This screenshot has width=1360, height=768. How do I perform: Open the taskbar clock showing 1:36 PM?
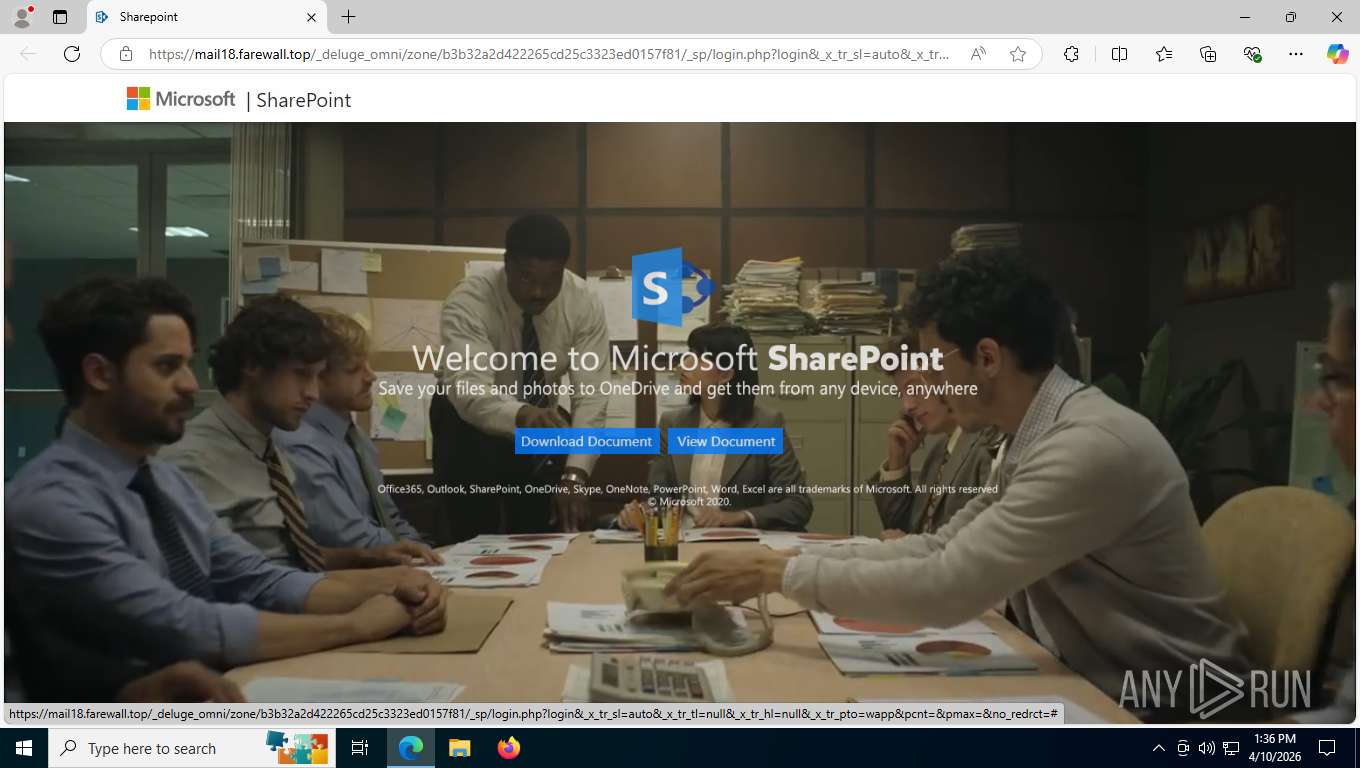[1274, 748]
